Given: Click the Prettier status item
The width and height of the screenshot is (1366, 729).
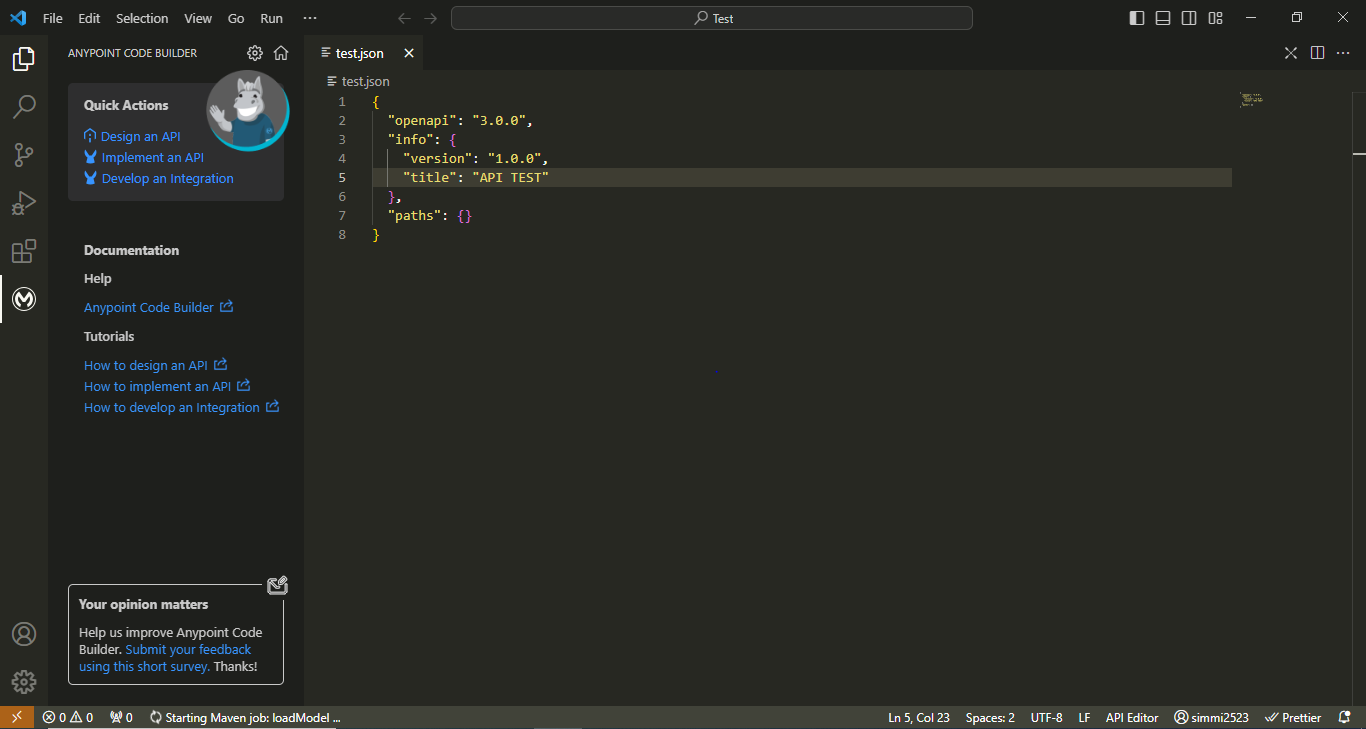Looking at the screenshot, I should (1293, 717).
